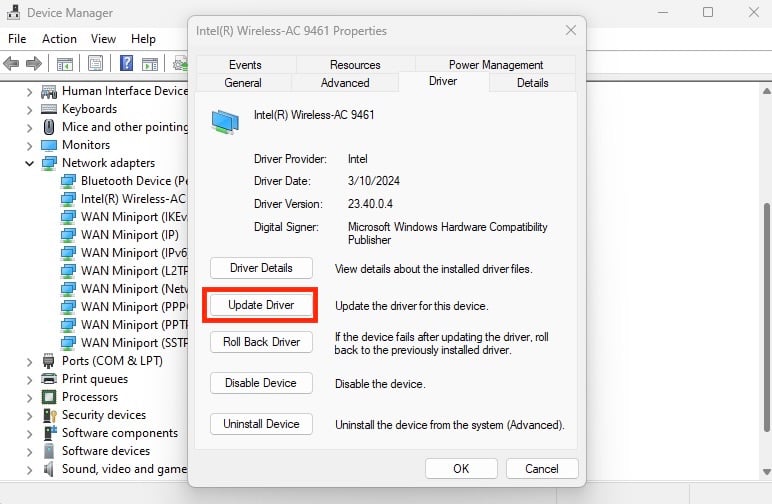Click the Update Driver button
The image size is (772, 504).
point(261,305)
